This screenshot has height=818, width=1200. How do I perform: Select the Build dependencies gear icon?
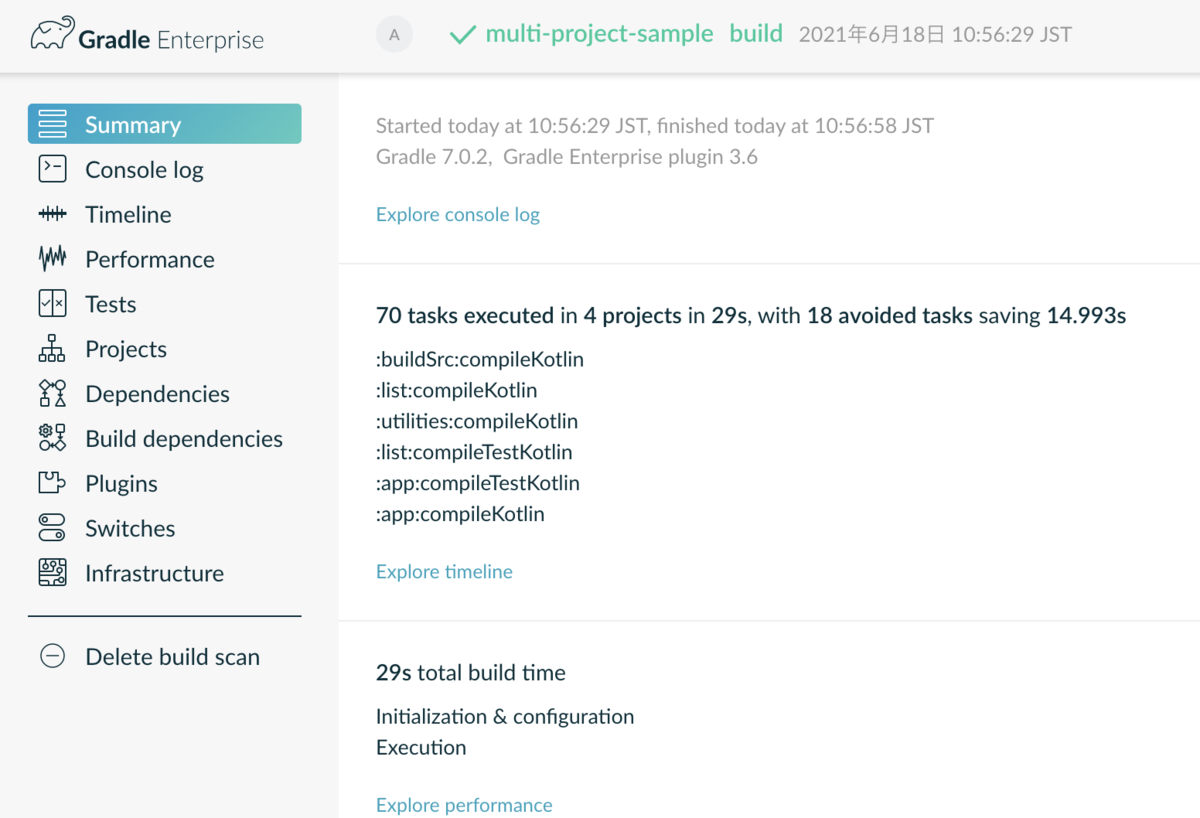coord(52,438)
